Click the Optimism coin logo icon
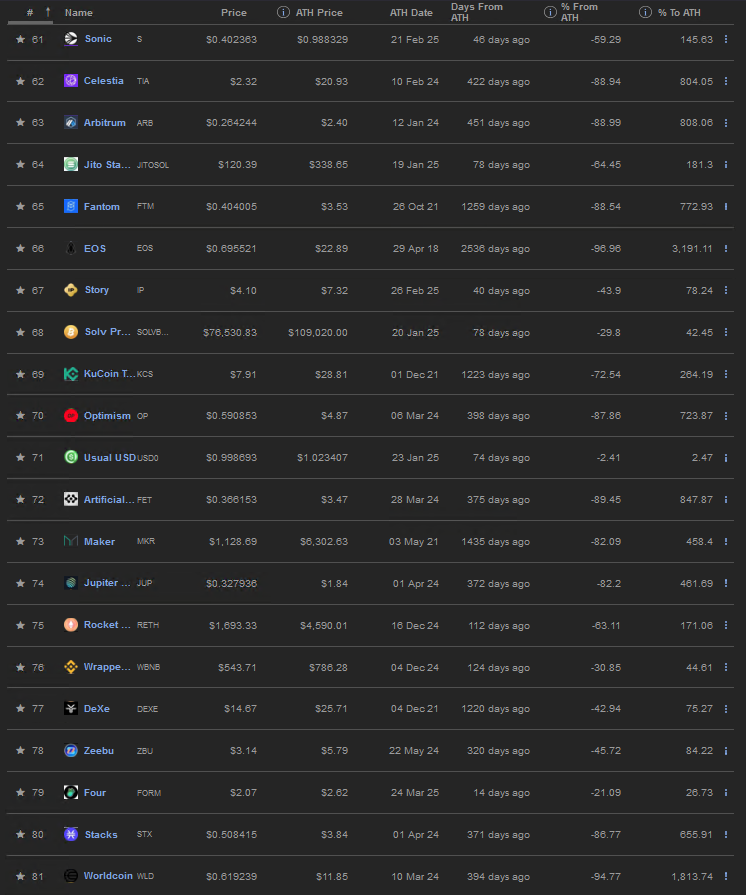 [x=71, y=416]
